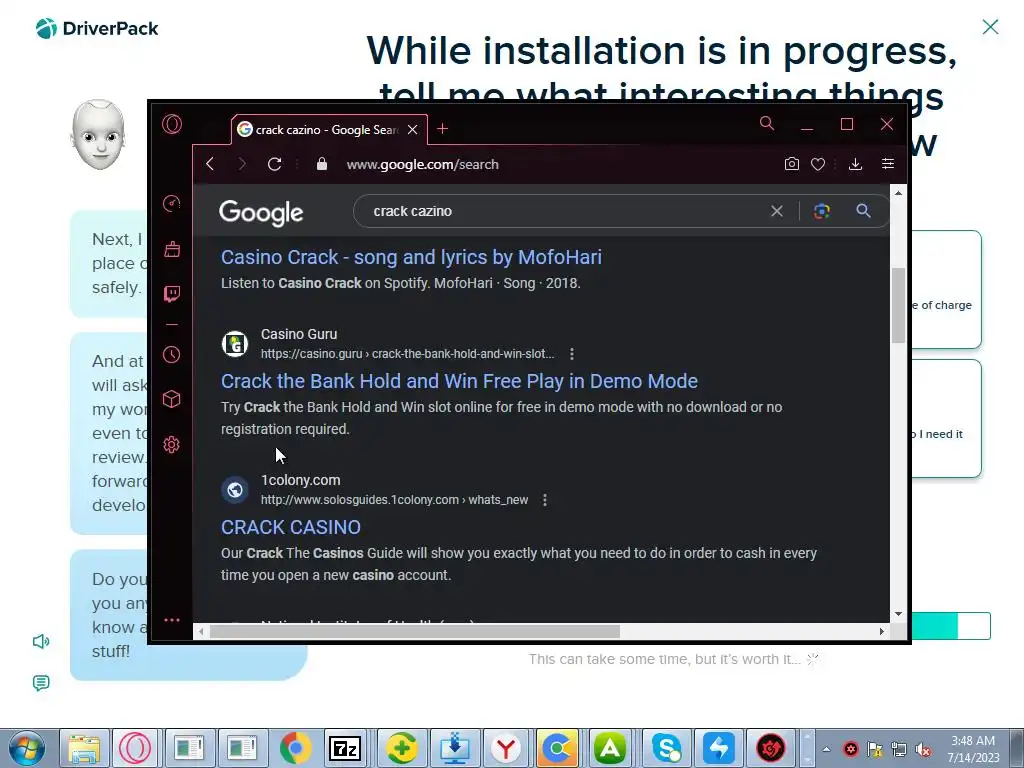Toggle DriverPack sound speaker icon

click(x=41, y=641)
